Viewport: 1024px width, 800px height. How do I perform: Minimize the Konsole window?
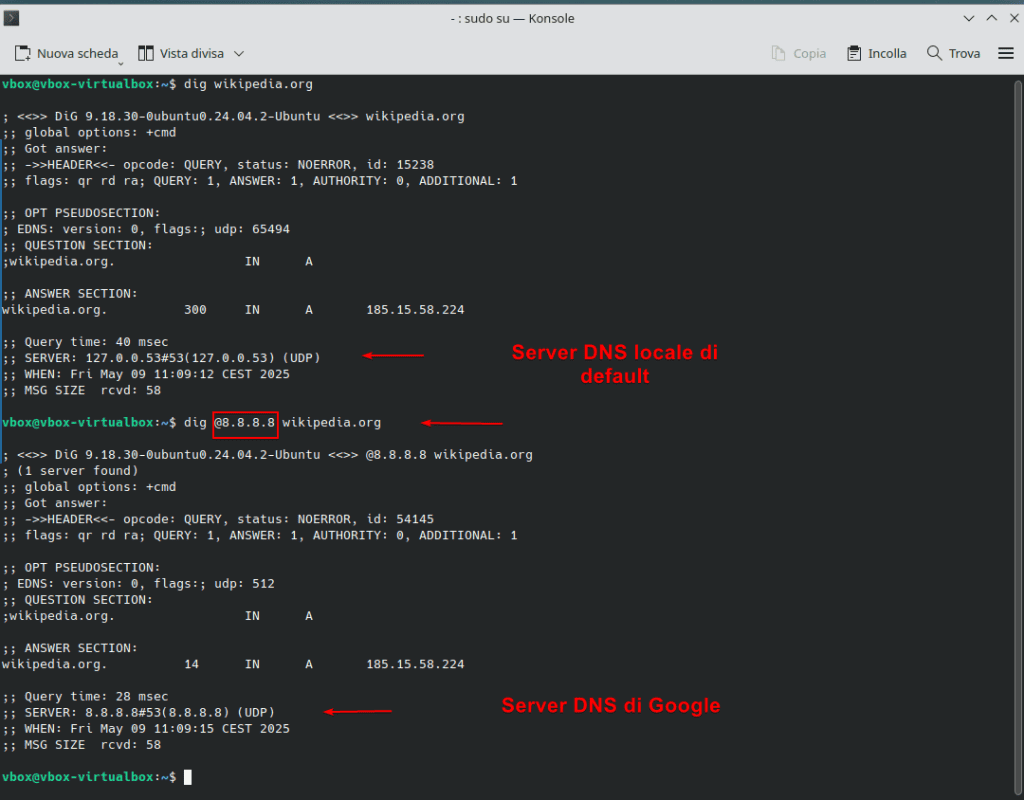click(x=968, y=18)
